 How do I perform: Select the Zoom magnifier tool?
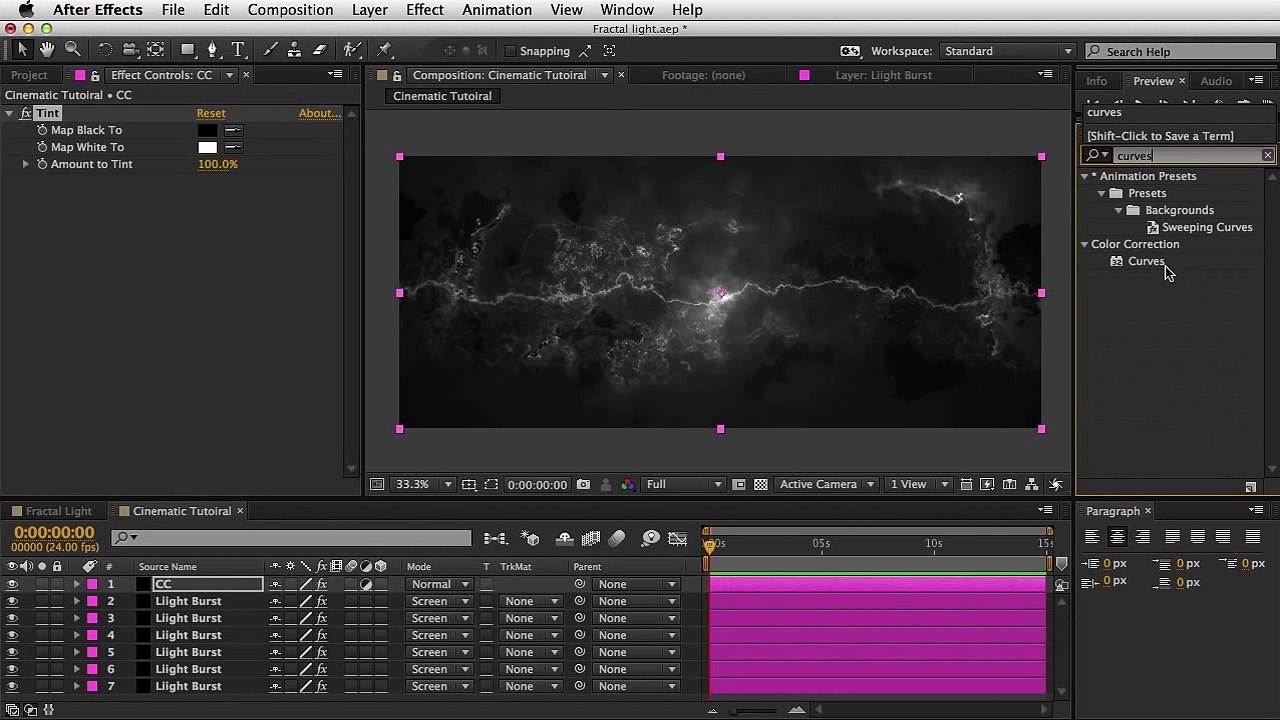pyautogui.click(x=72, y=49)
